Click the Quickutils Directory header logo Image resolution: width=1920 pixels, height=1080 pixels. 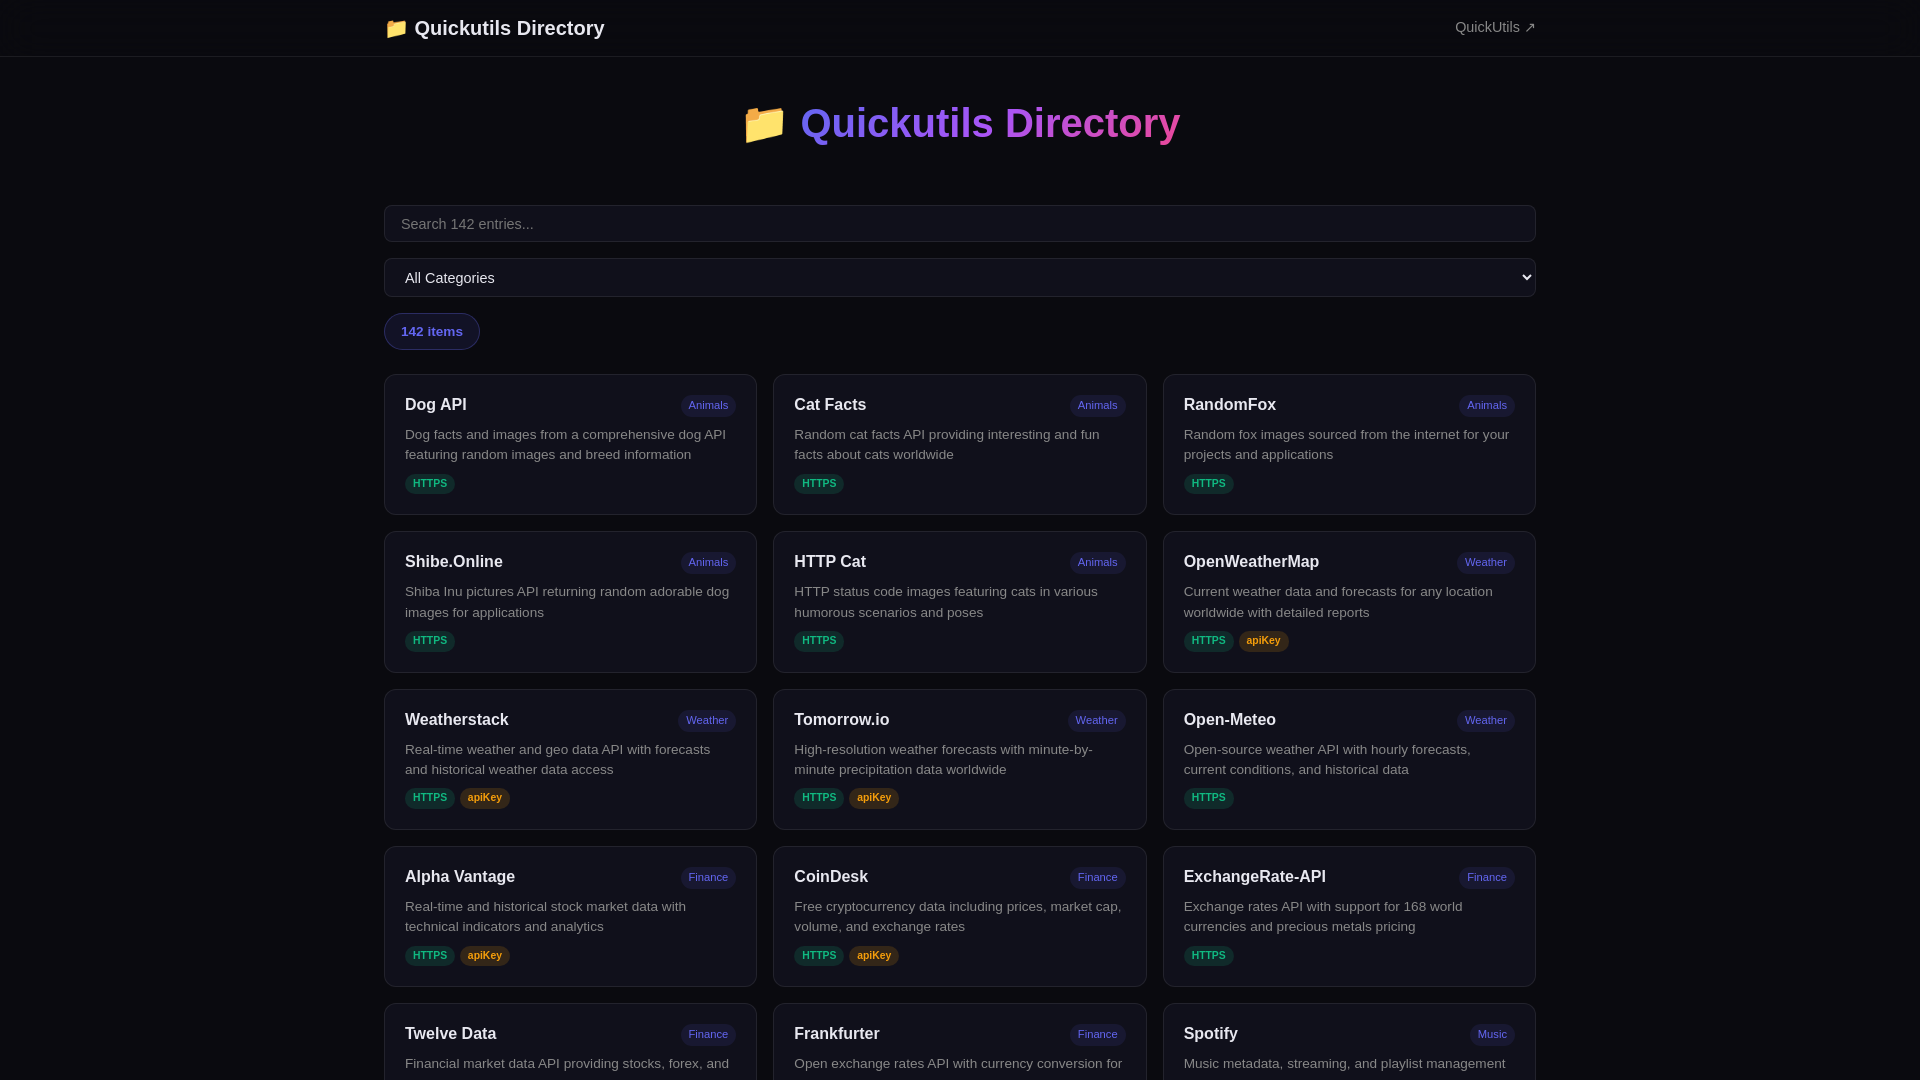tap(494, 28)
